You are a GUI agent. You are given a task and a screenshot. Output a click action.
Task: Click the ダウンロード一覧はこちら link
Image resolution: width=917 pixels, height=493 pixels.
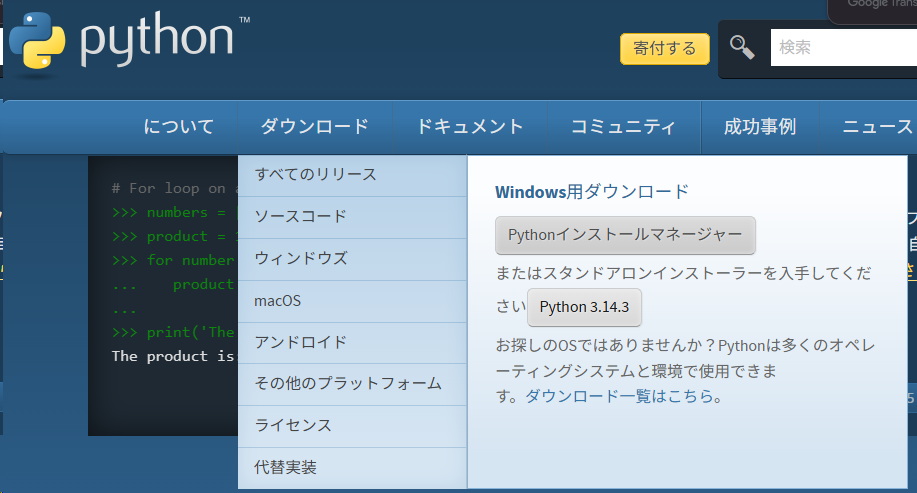click(x=619, y=396)
